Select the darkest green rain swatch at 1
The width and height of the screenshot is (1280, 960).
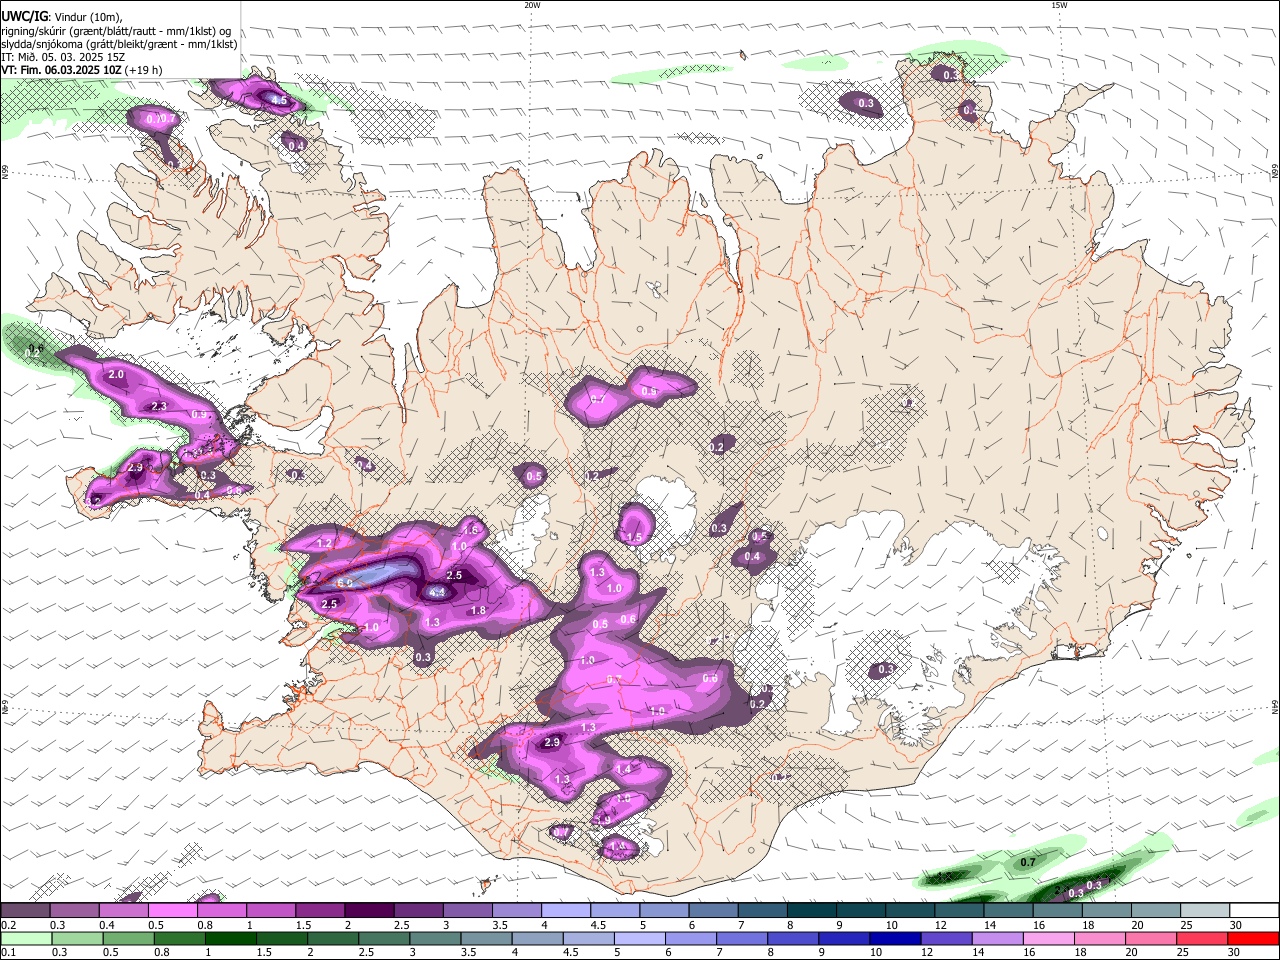click(230, 938)
